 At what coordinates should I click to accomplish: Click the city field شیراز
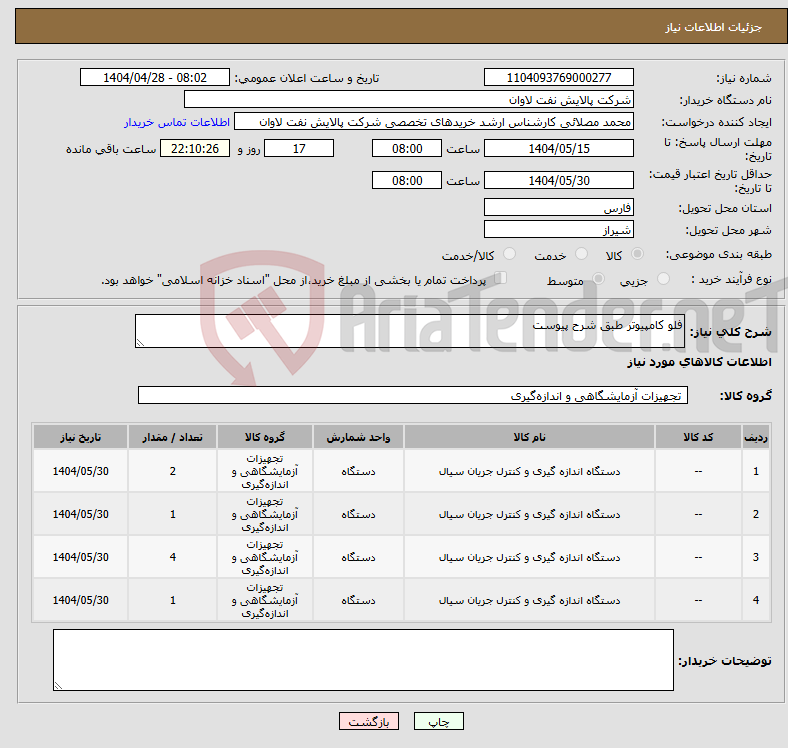point(558,229)
